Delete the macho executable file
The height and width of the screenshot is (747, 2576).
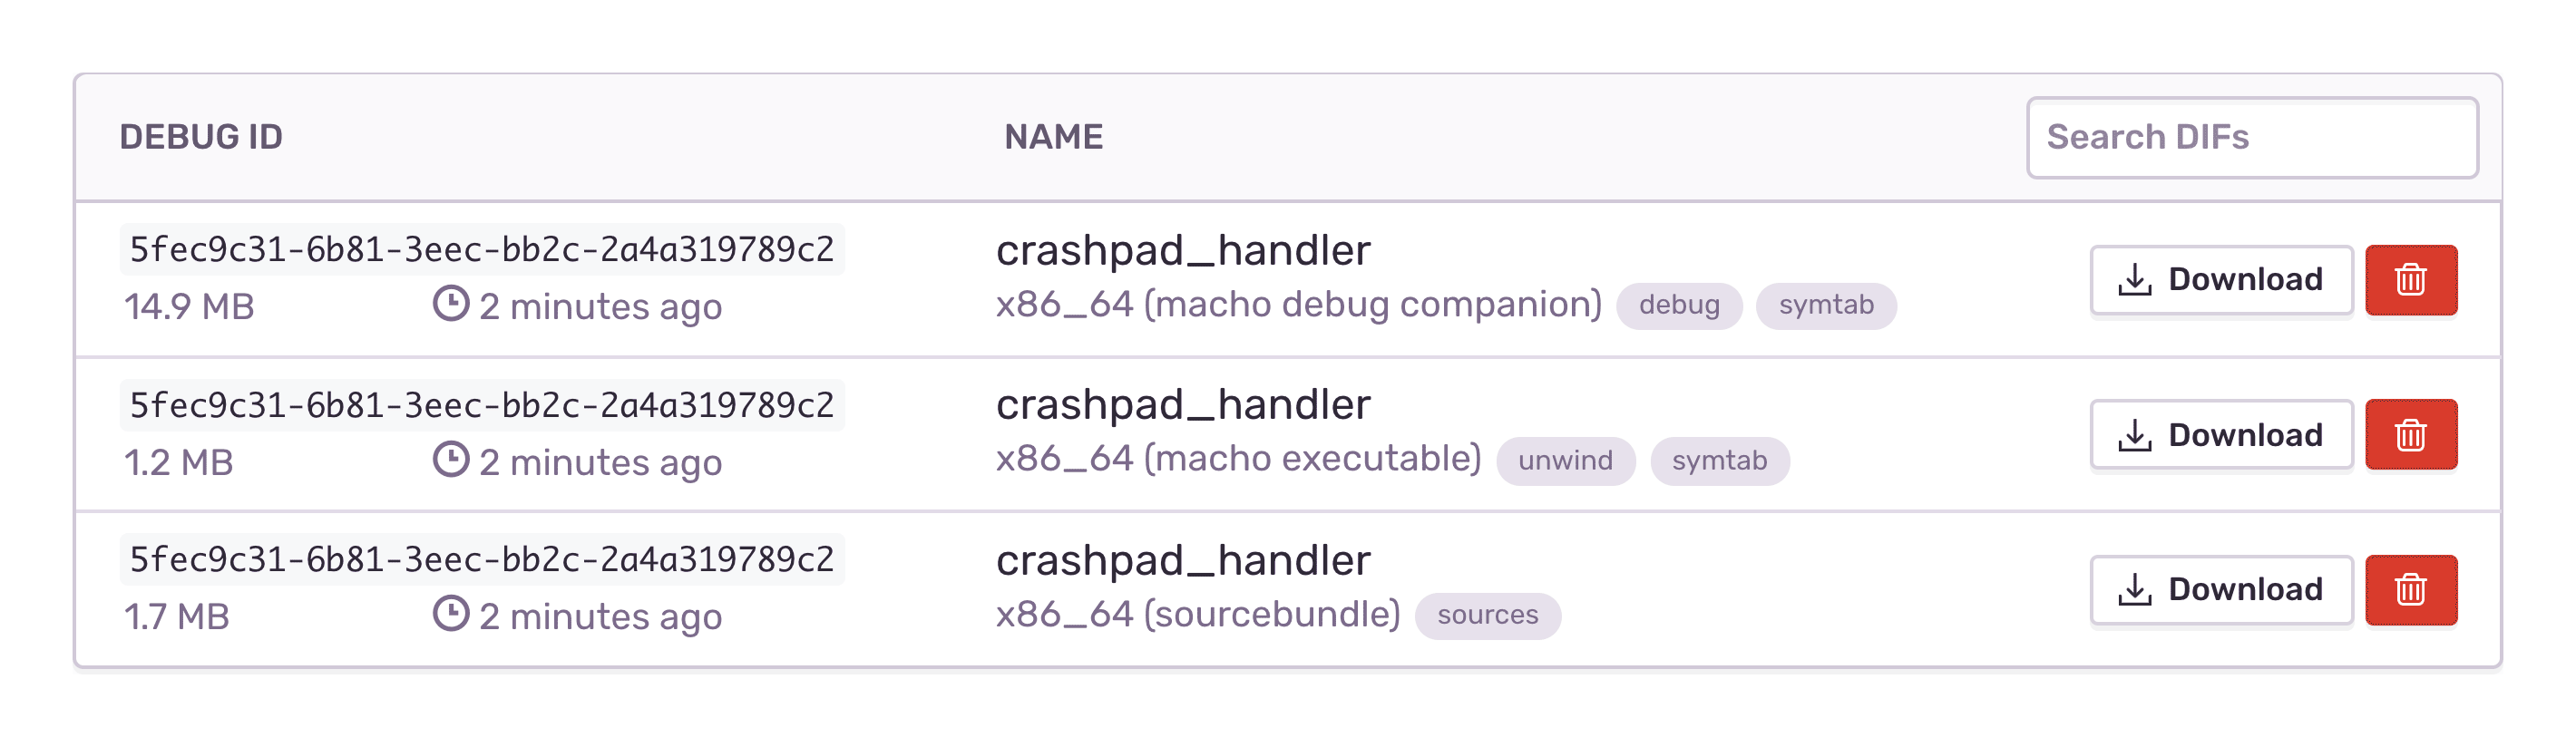(2410, 435)
